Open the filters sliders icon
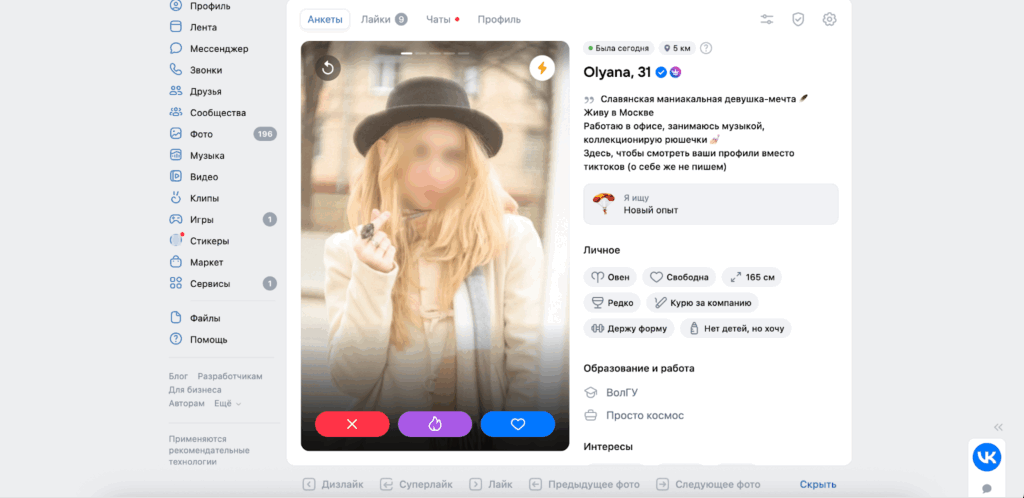 pyautogui.click(x=767, y=19)
